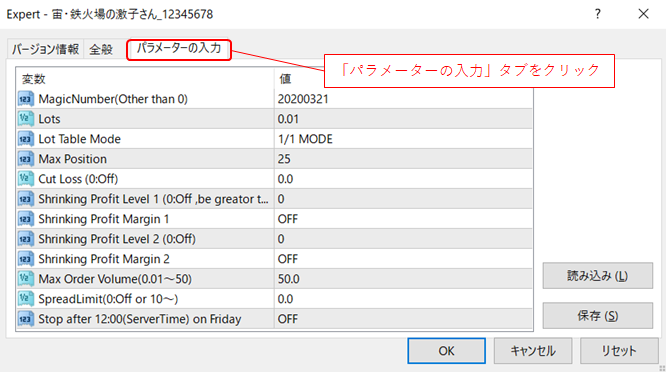The width and height of the screenshot is (666, 372).
Task: Click the icon beside Max Position
Action: tap(25, 159)
